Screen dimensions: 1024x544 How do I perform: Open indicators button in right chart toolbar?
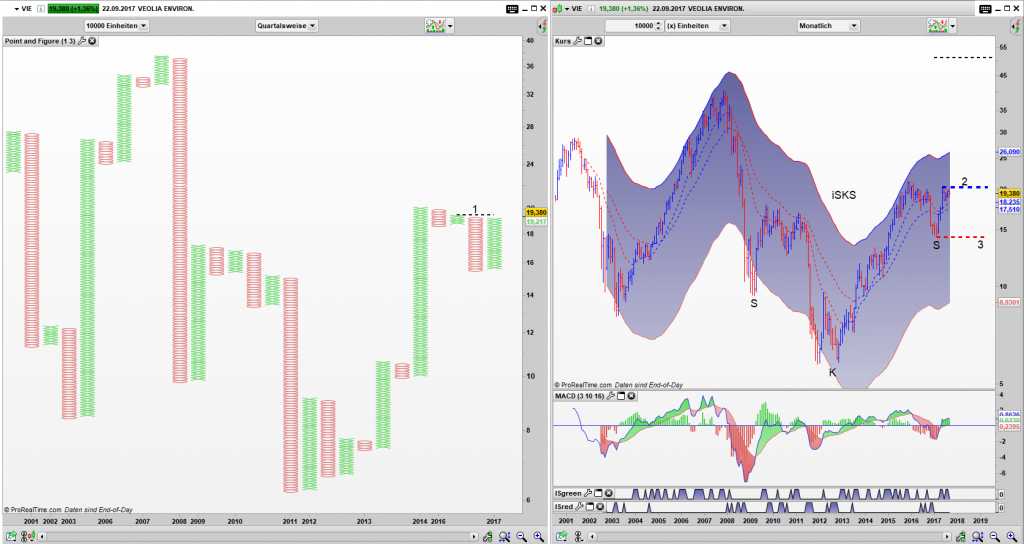click(937, 25)
